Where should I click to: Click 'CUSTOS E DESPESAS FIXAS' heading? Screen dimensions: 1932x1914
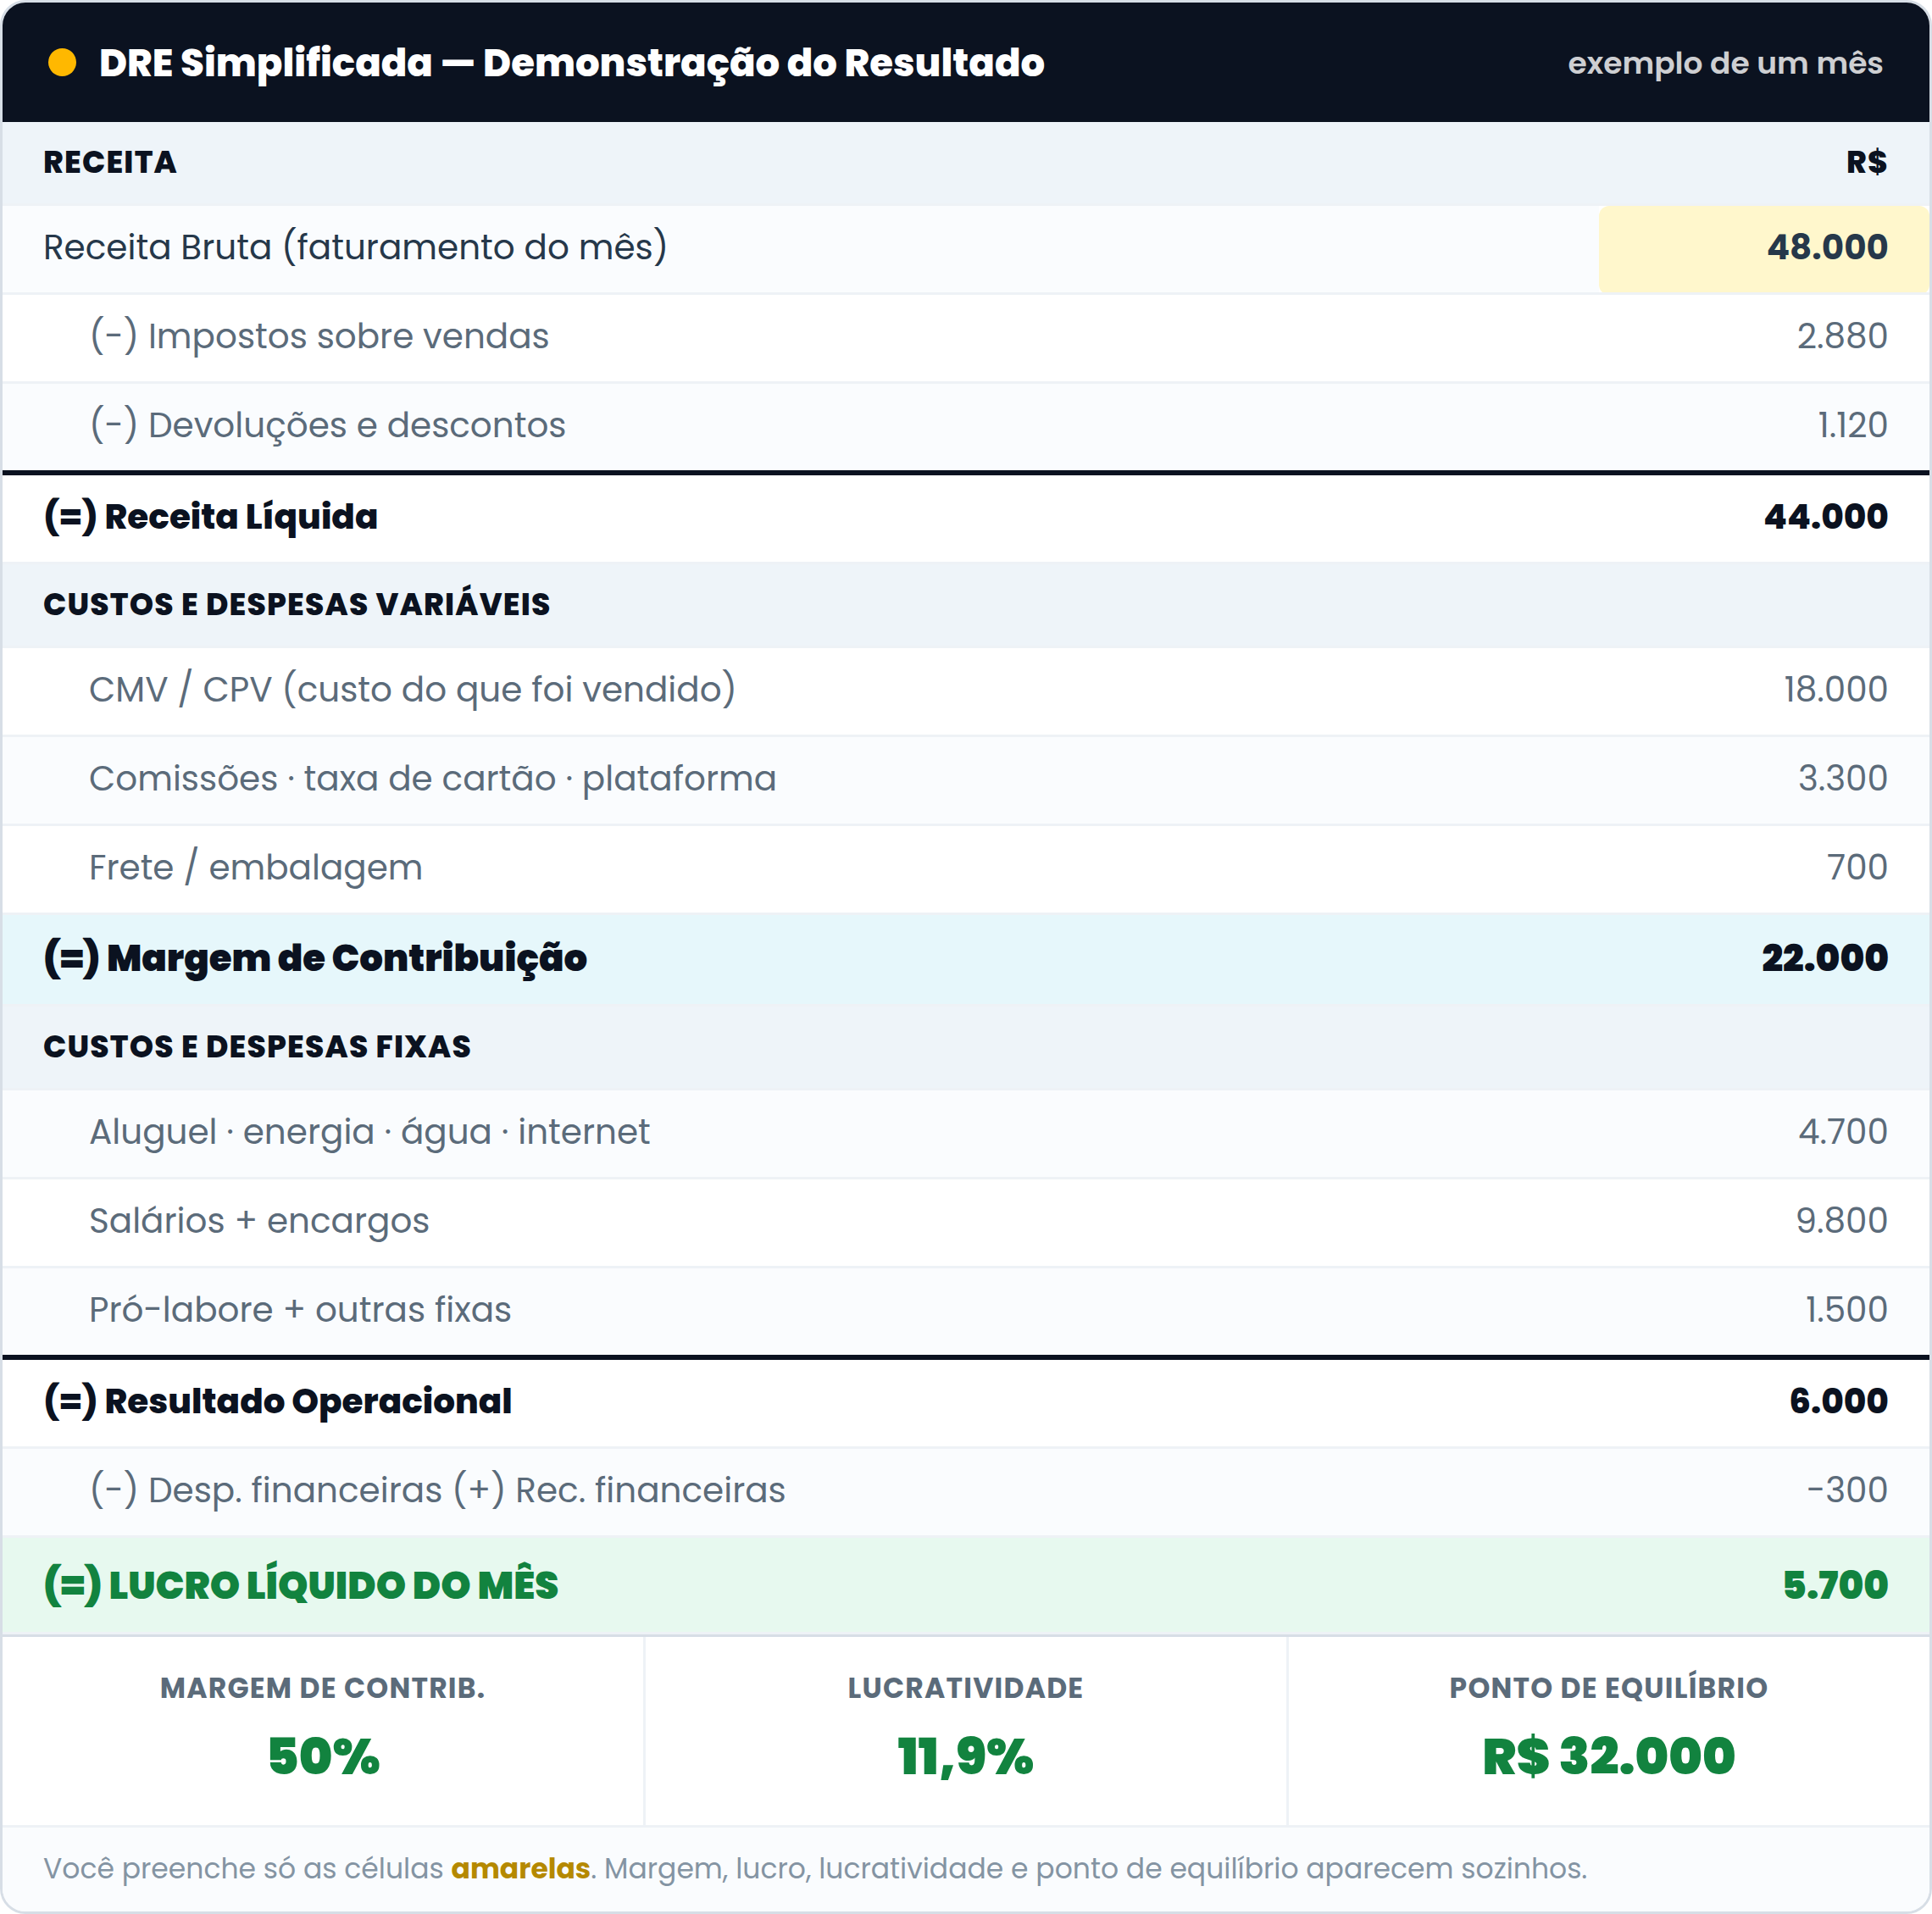coord(257,1046)
